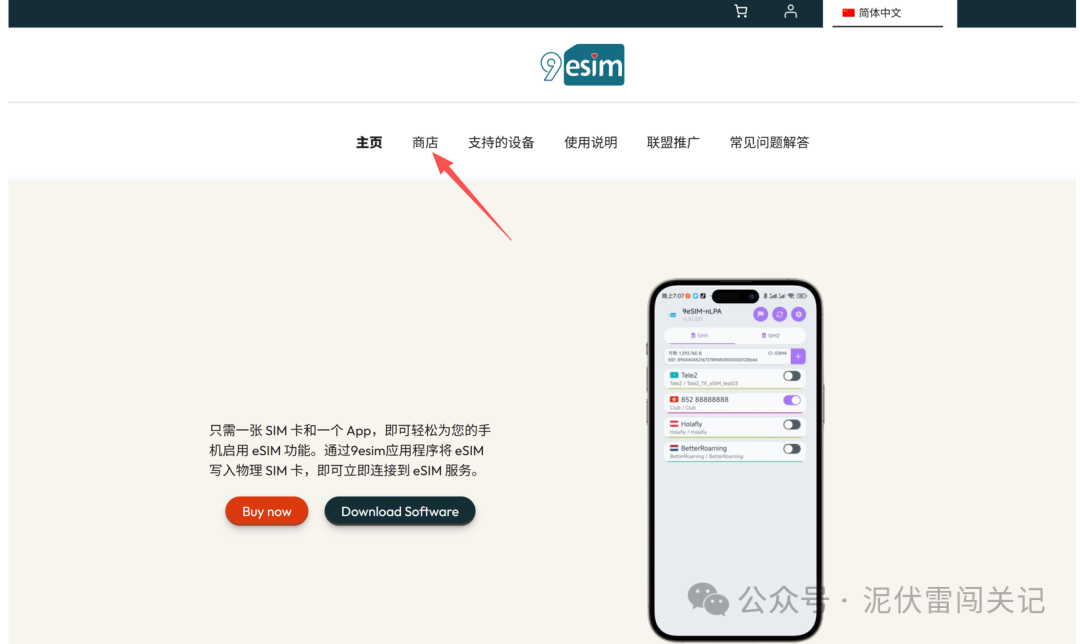Open the 简体中文 language dropdown
The height and width of the screenshot is (644, 1080).
pyautogui.click(x=887, y=13)
